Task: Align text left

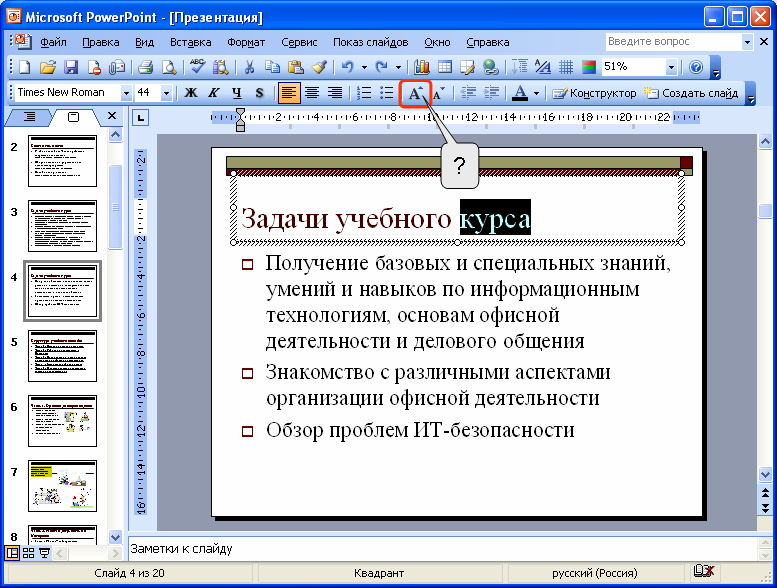Action: 289,93
